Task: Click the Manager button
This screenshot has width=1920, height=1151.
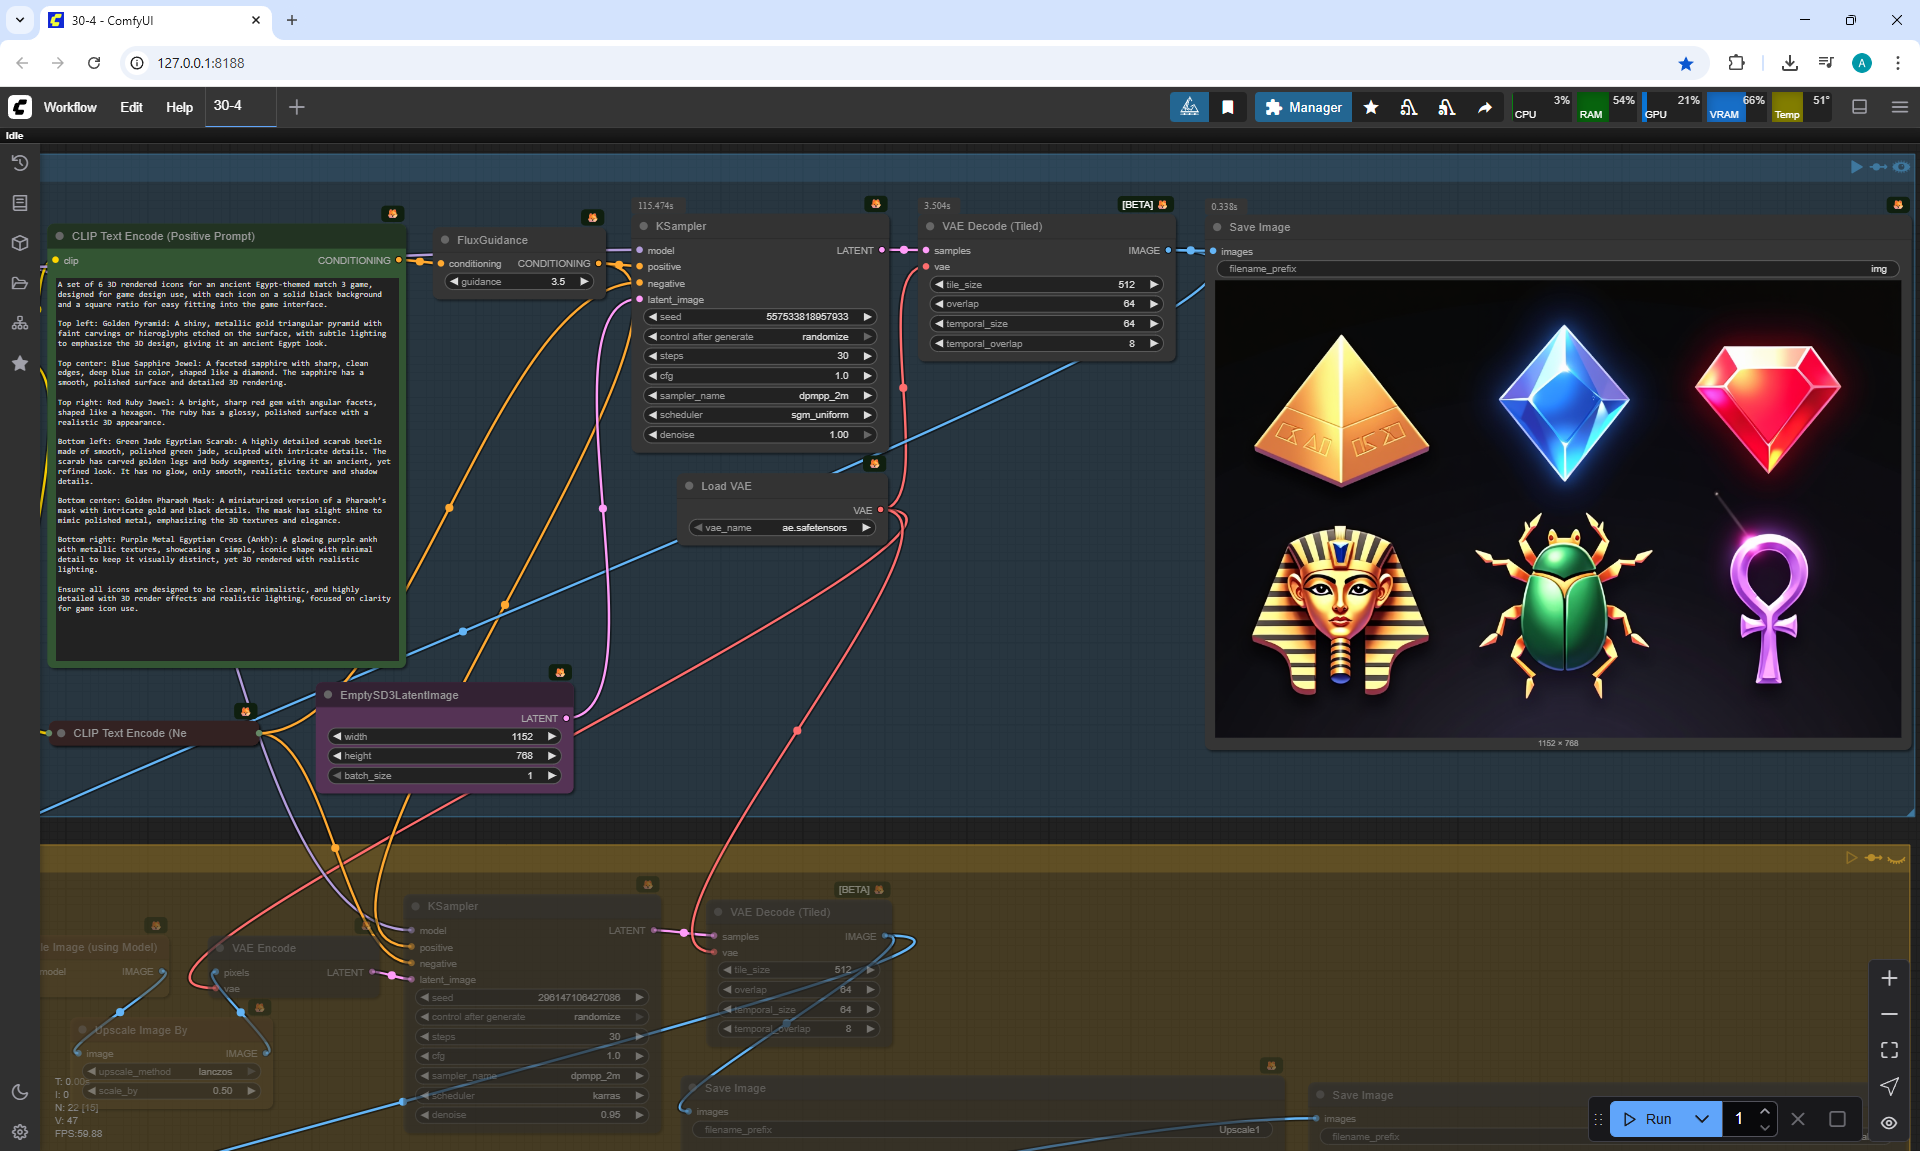Action: [x=1303, y=107]
